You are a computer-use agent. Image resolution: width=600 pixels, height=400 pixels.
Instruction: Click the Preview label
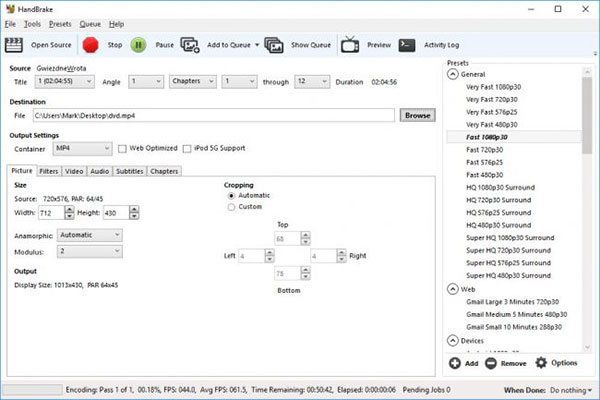tap(379, 45)
